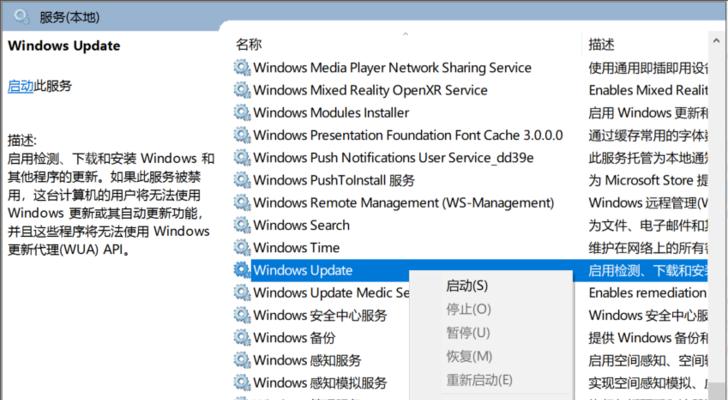The width and height of the screenshot is (728, 400).
Task: Choose 启动(S) from the context menu
Action: click(467, 286)
